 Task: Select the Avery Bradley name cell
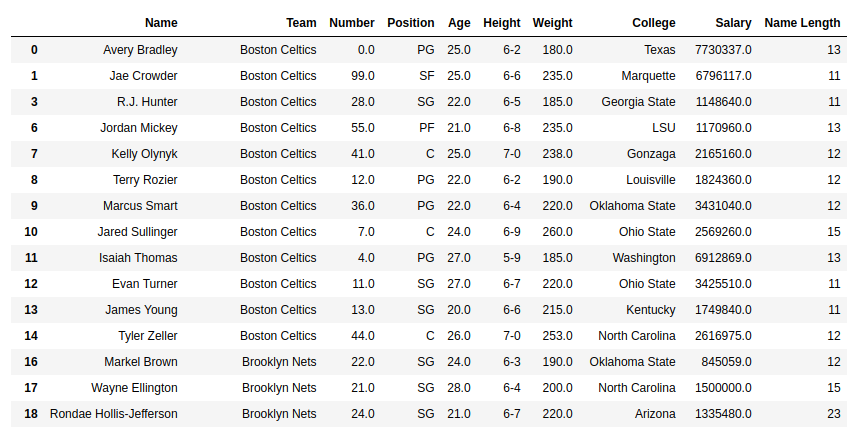click(140, 50)
